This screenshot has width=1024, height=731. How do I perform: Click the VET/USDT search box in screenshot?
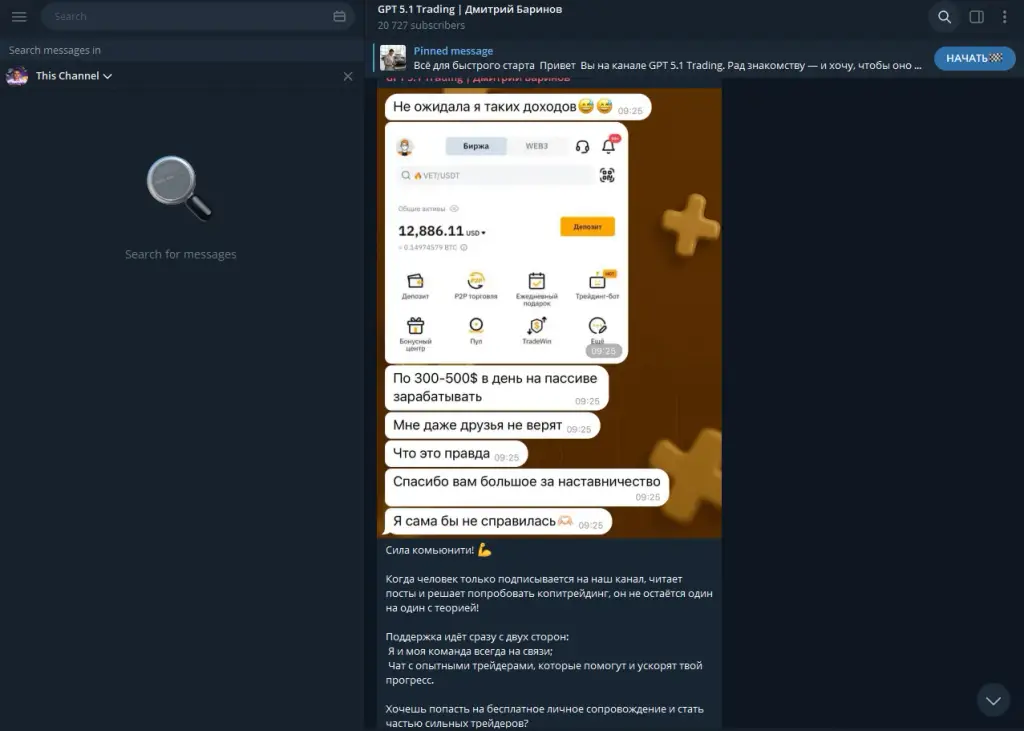pyautogui.click(x=497, y=175)
